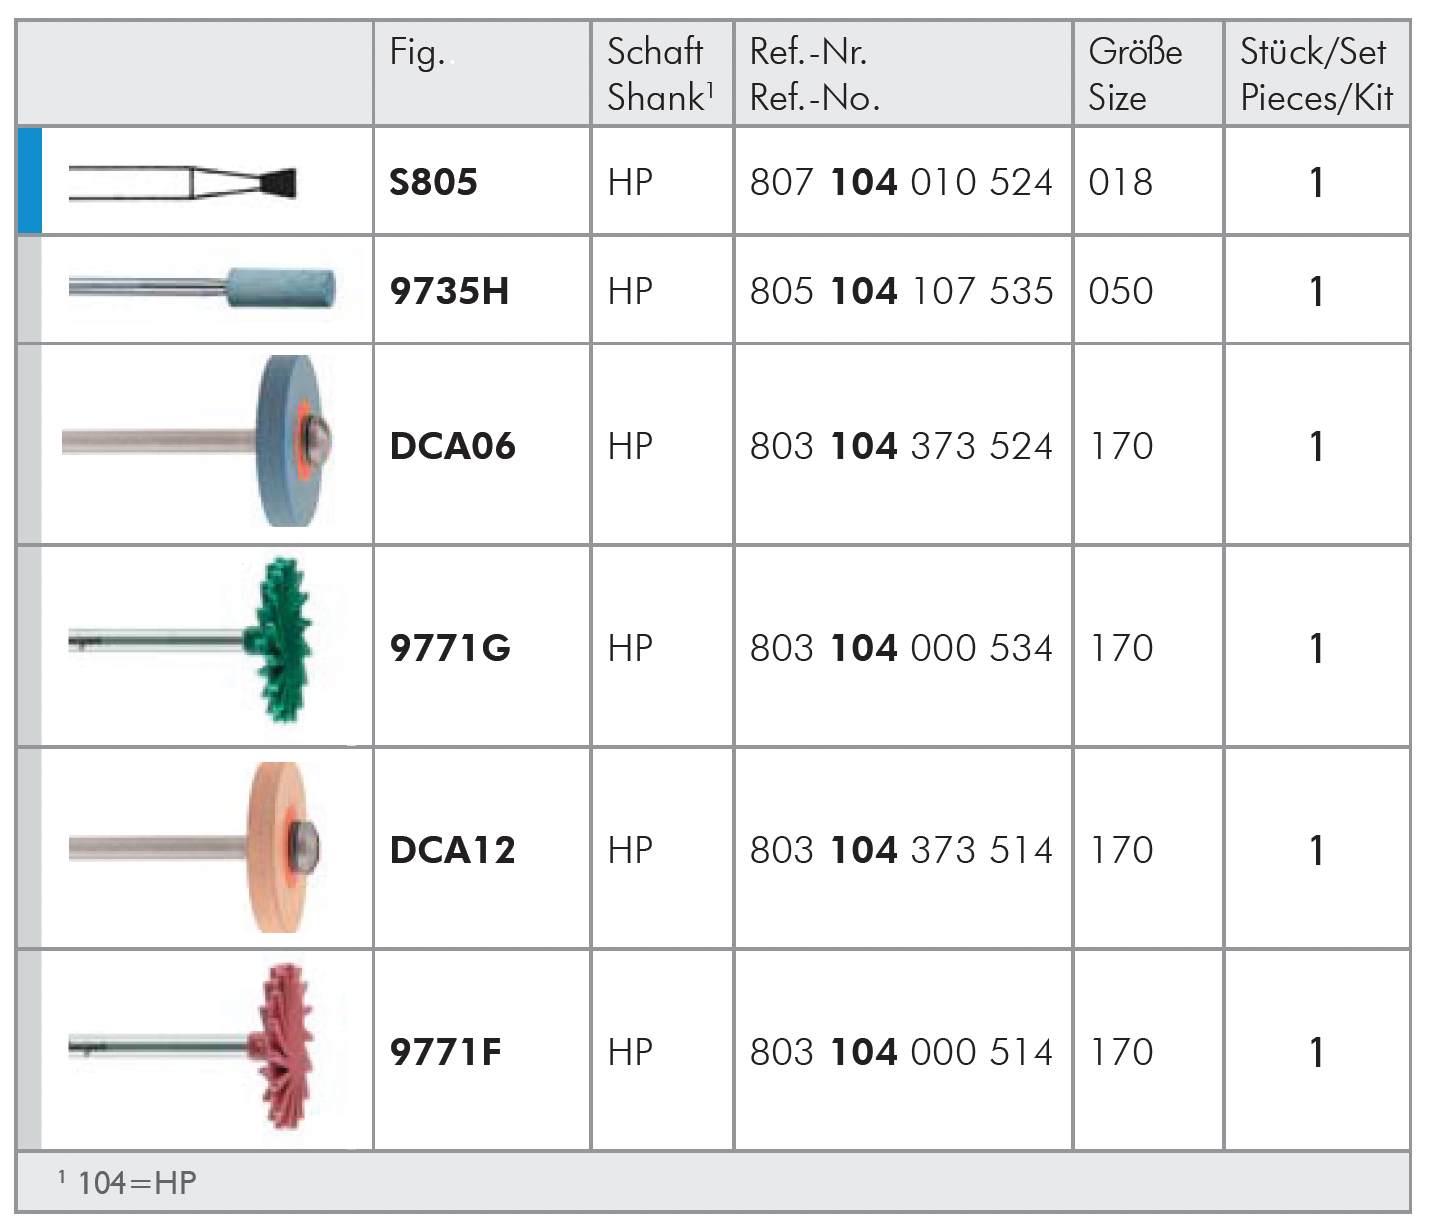The image size is (1434, 1232).
Task: Click the Fig. column header
Action: pyautogui.click(x=417, y=52)
